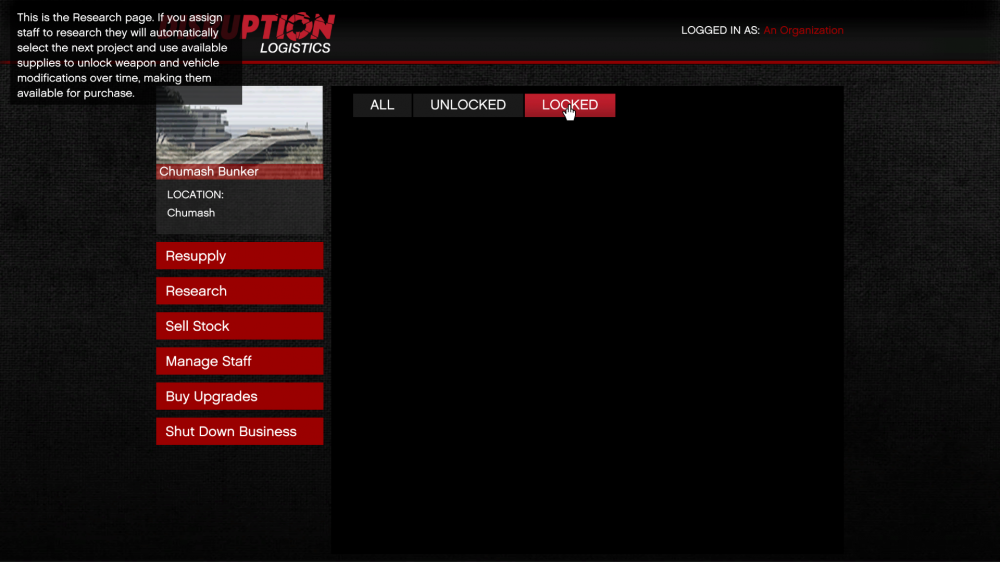Click the 'Chumash' location value
Image resolution: width=1000 pixels, height=562 pixels.
191,213
